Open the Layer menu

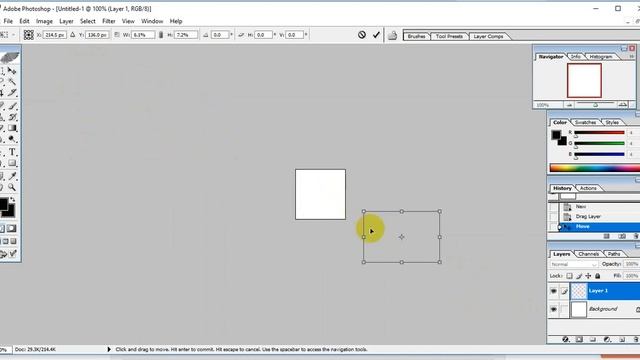coord(66,21)
